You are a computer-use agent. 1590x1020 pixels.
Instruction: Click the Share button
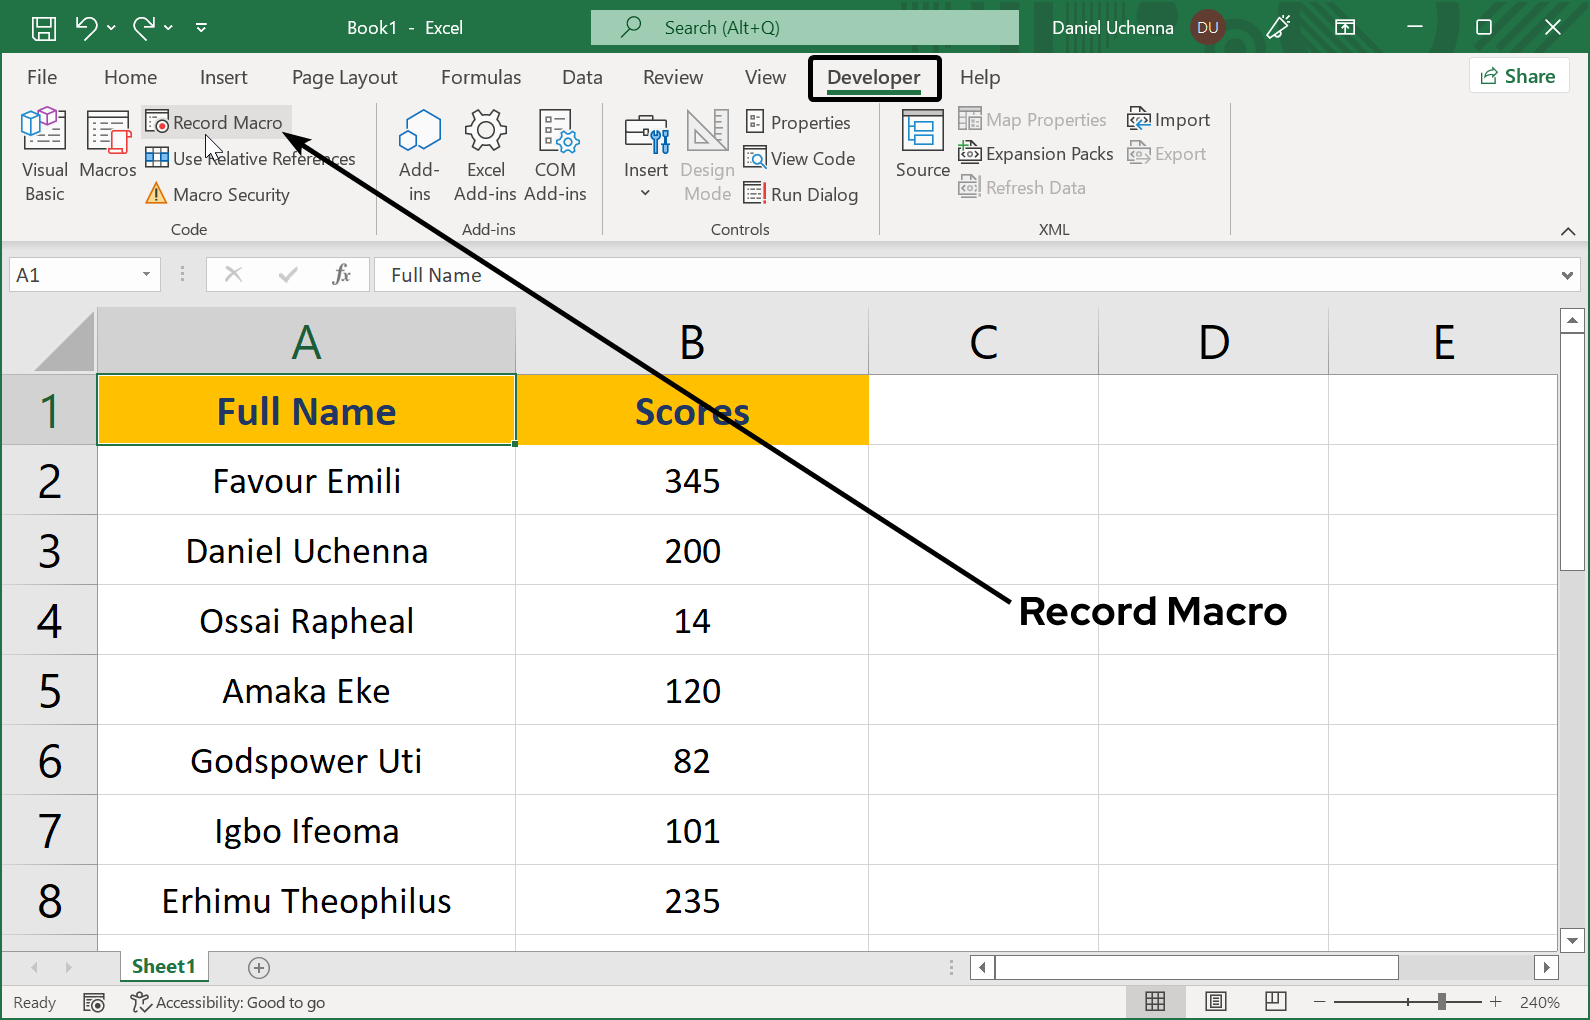tap(1518, 76)
